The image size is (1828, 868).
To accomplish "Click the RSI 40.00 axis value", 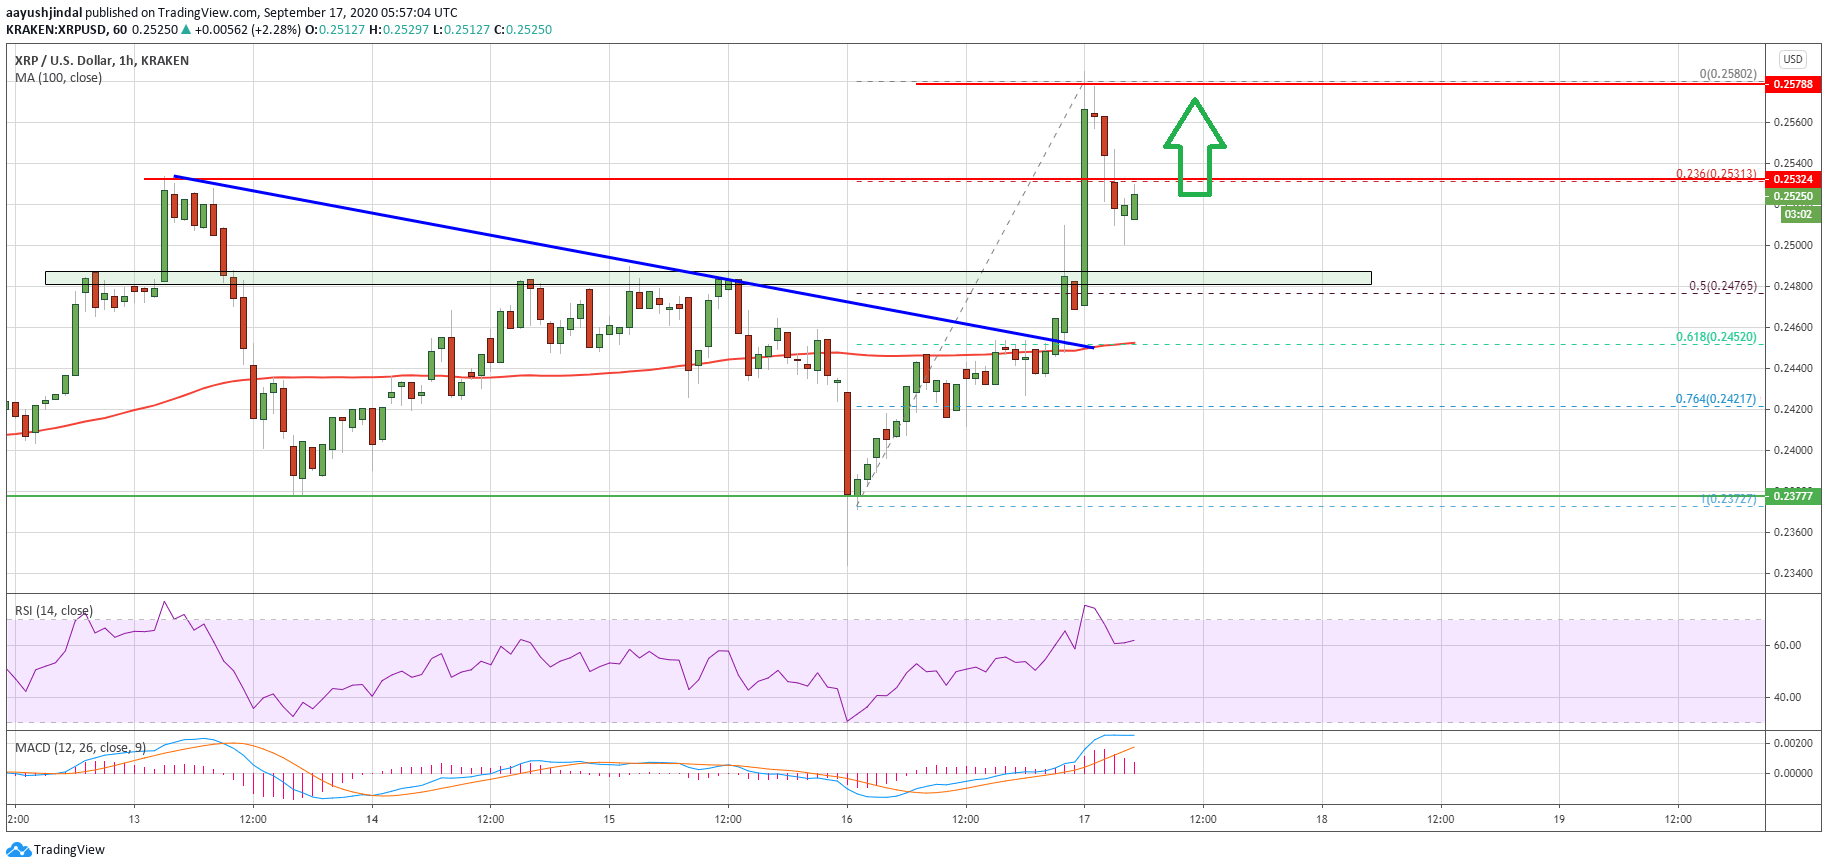I will click(x=1788, y=698).
